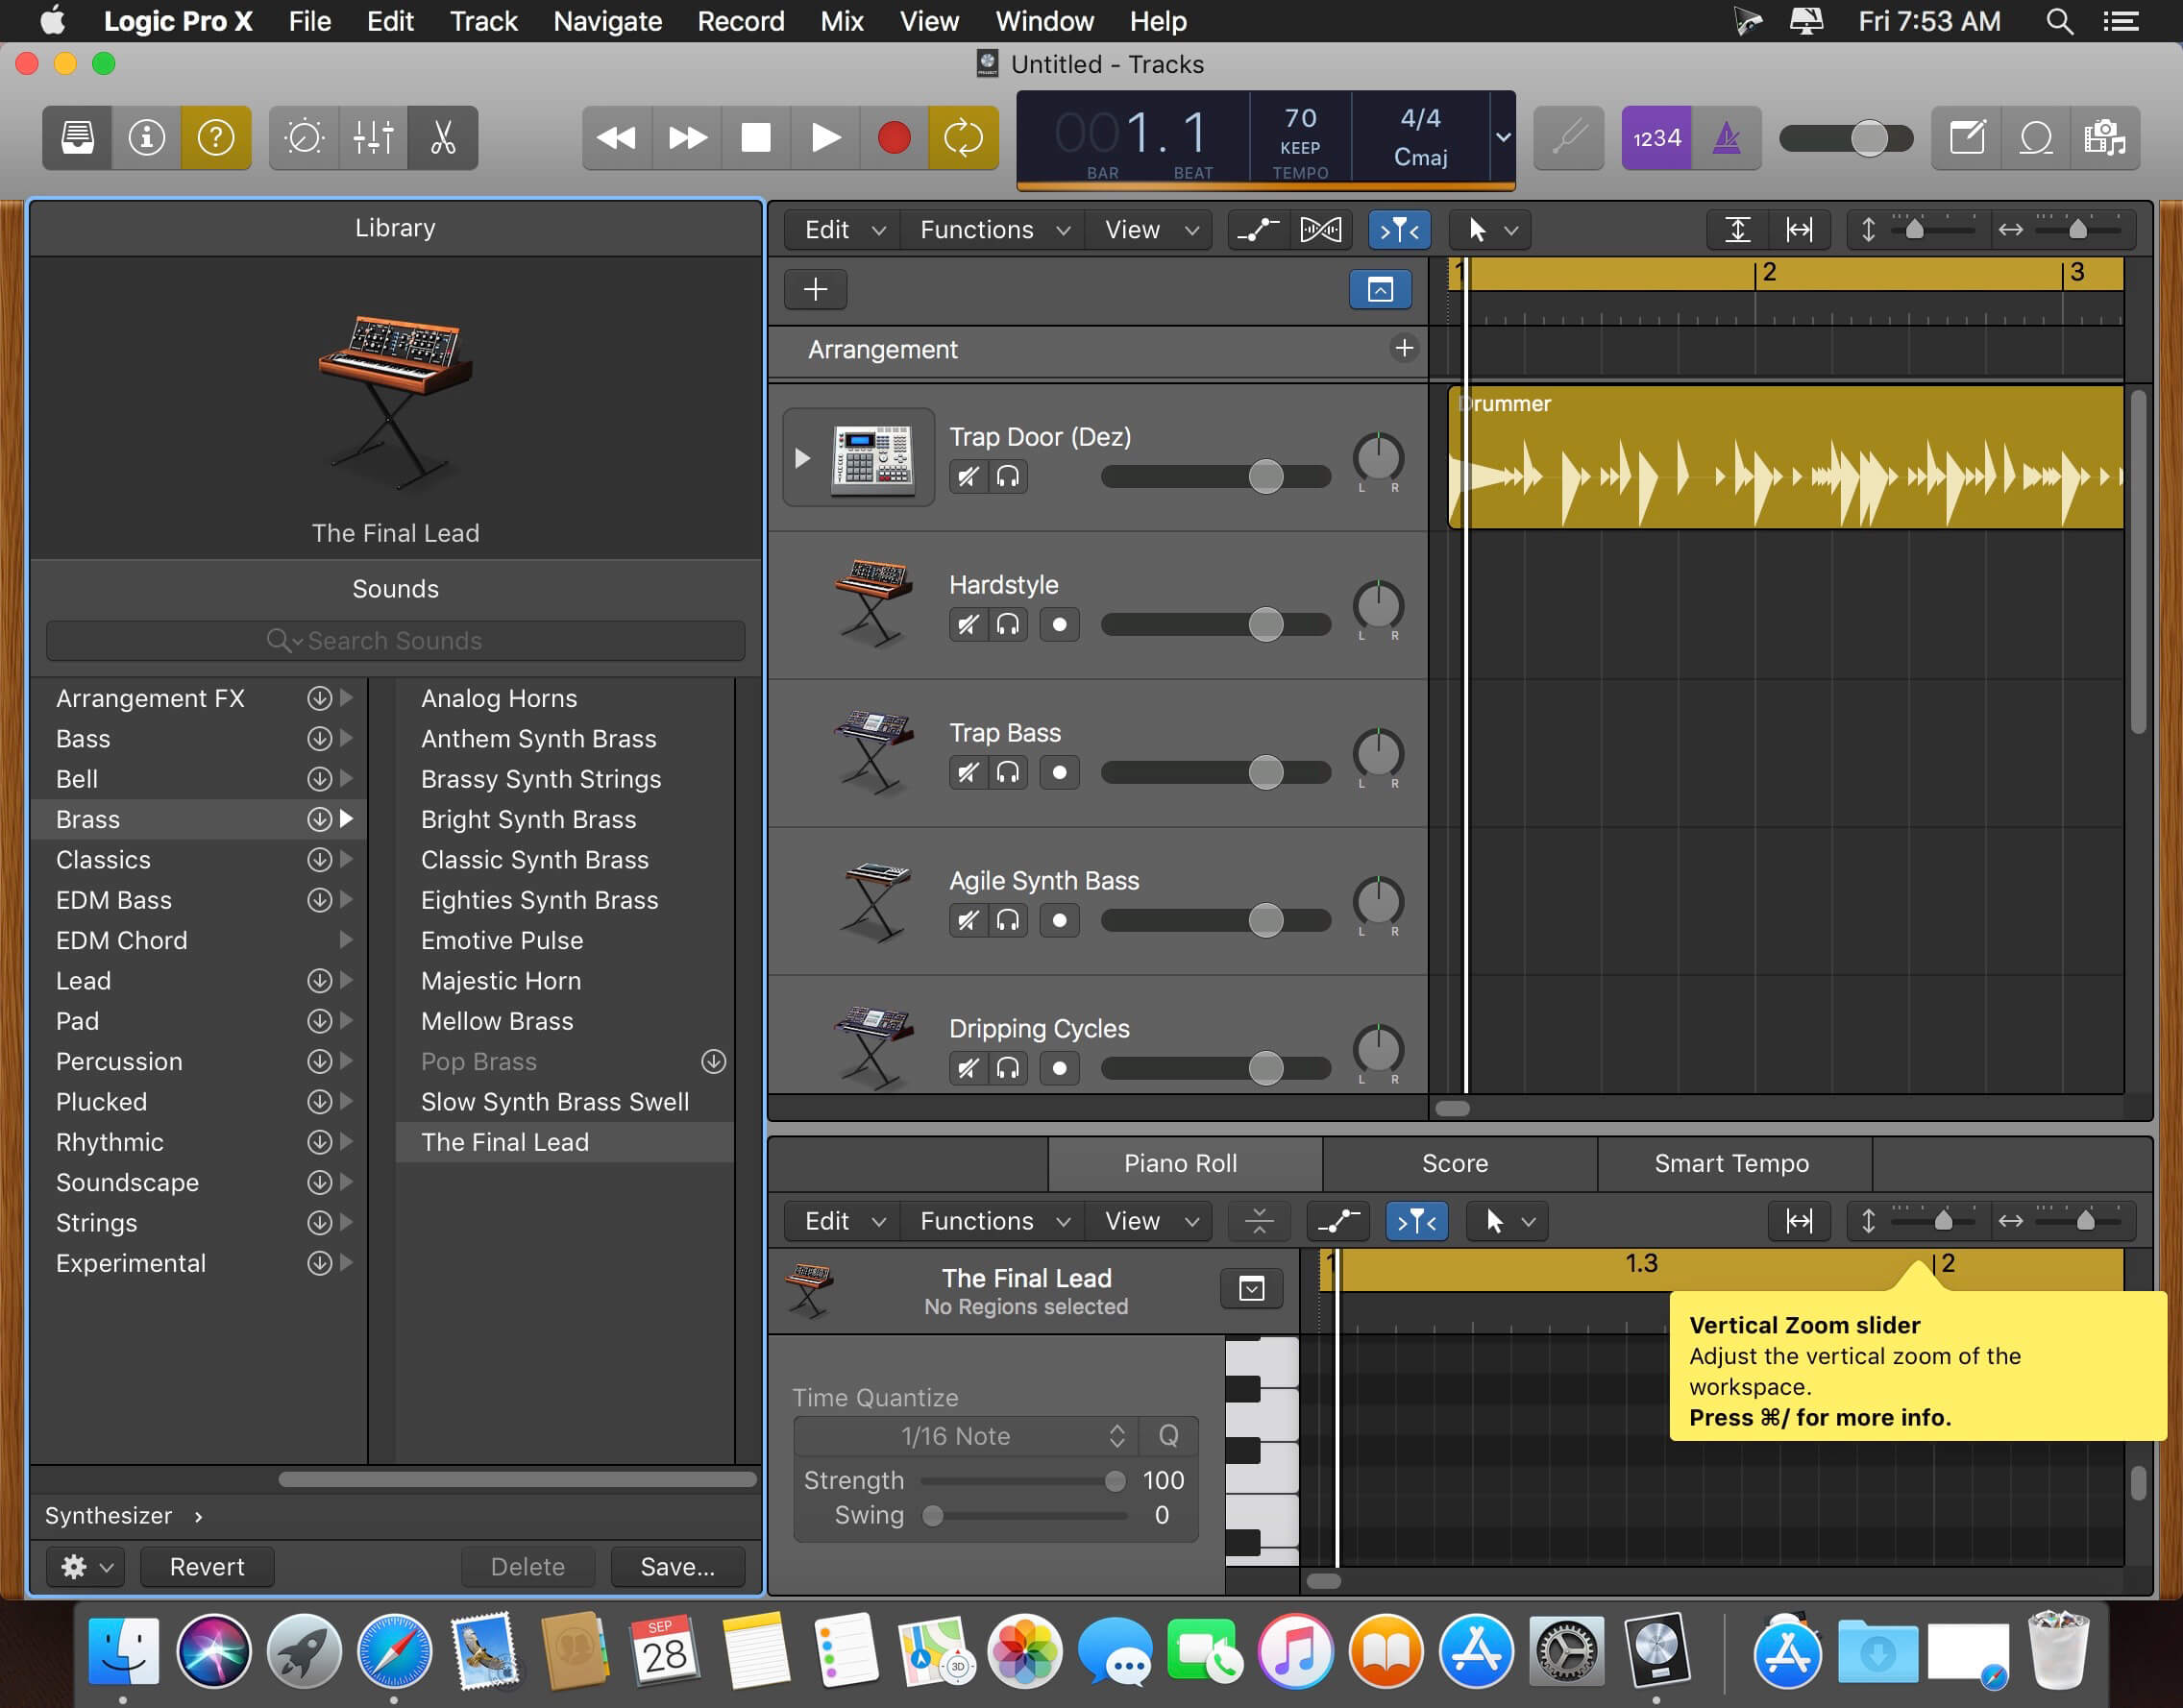This screenshot has width=2183, height=1708.
Task: Click the add track plus button
Action: pyautogui.click(x=815, y=289)
